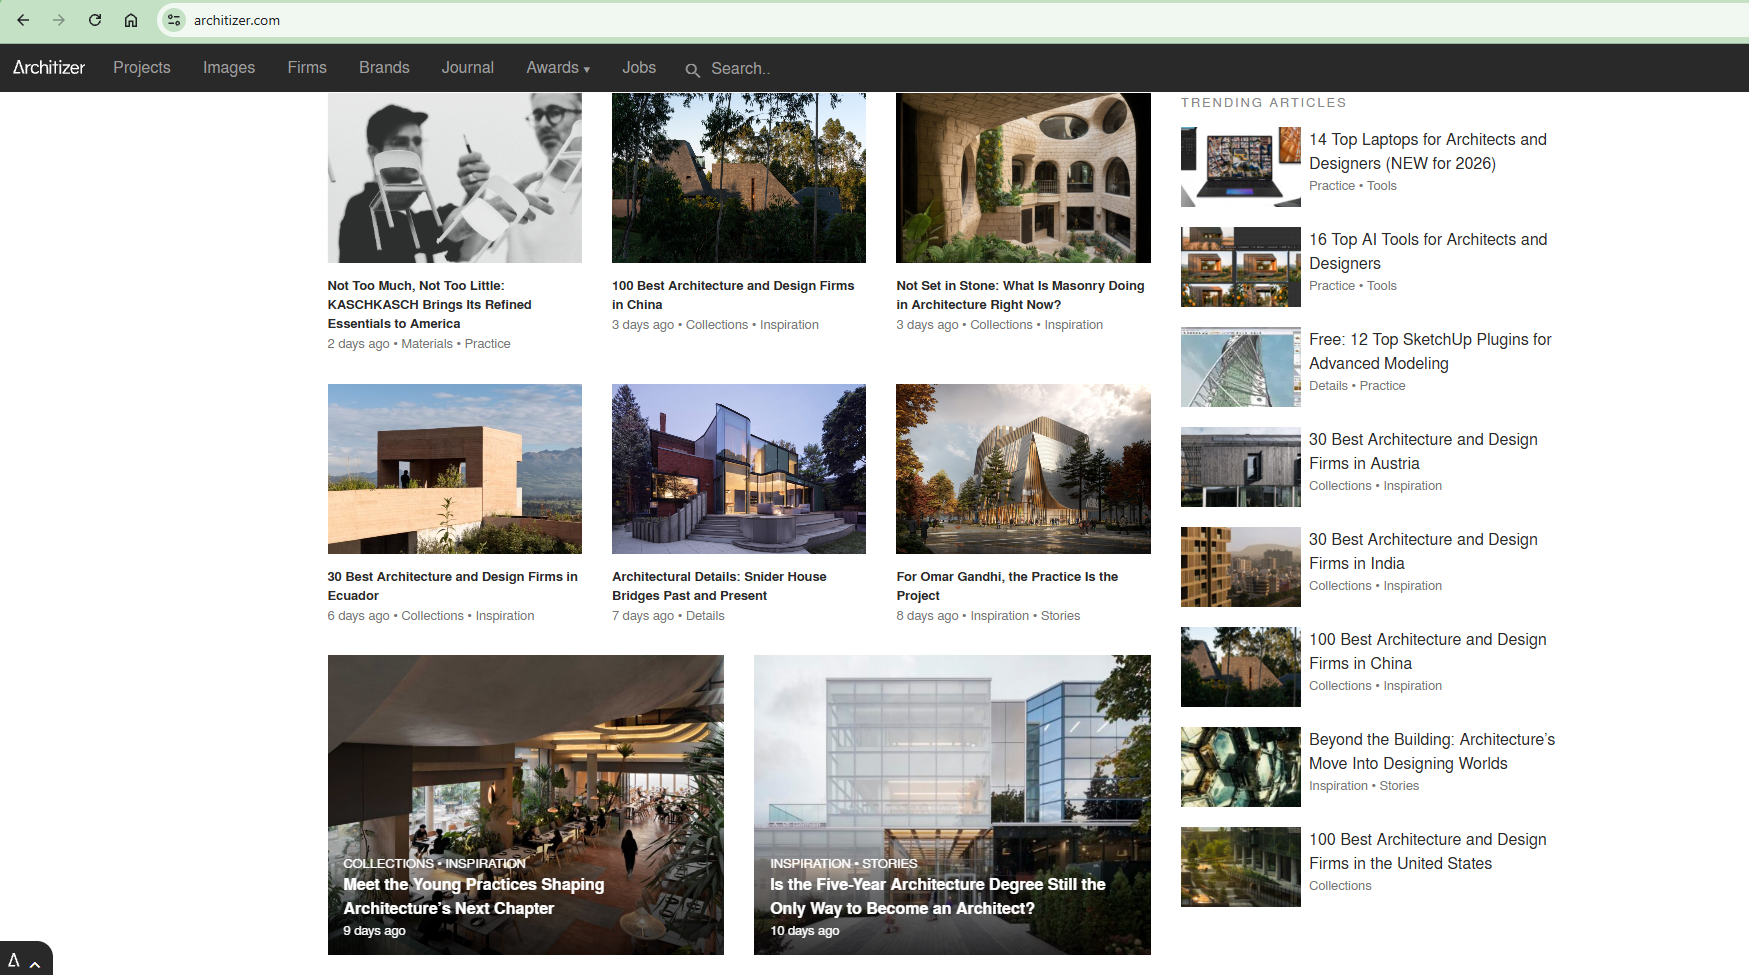This screenshot has width=1749, height=975.
Task: Click the Architizer logo
Action: [49, 68]
